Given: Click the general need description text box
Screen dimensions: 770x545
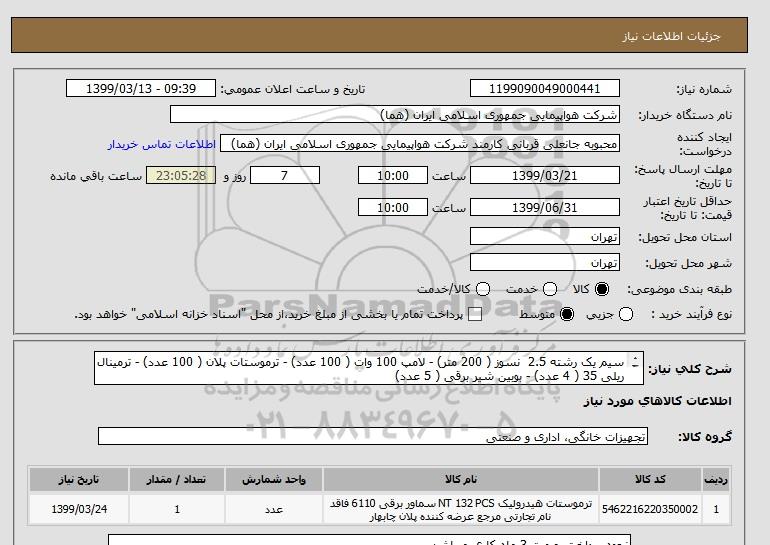Looking at the screenshot, I should tap(369, 368).
